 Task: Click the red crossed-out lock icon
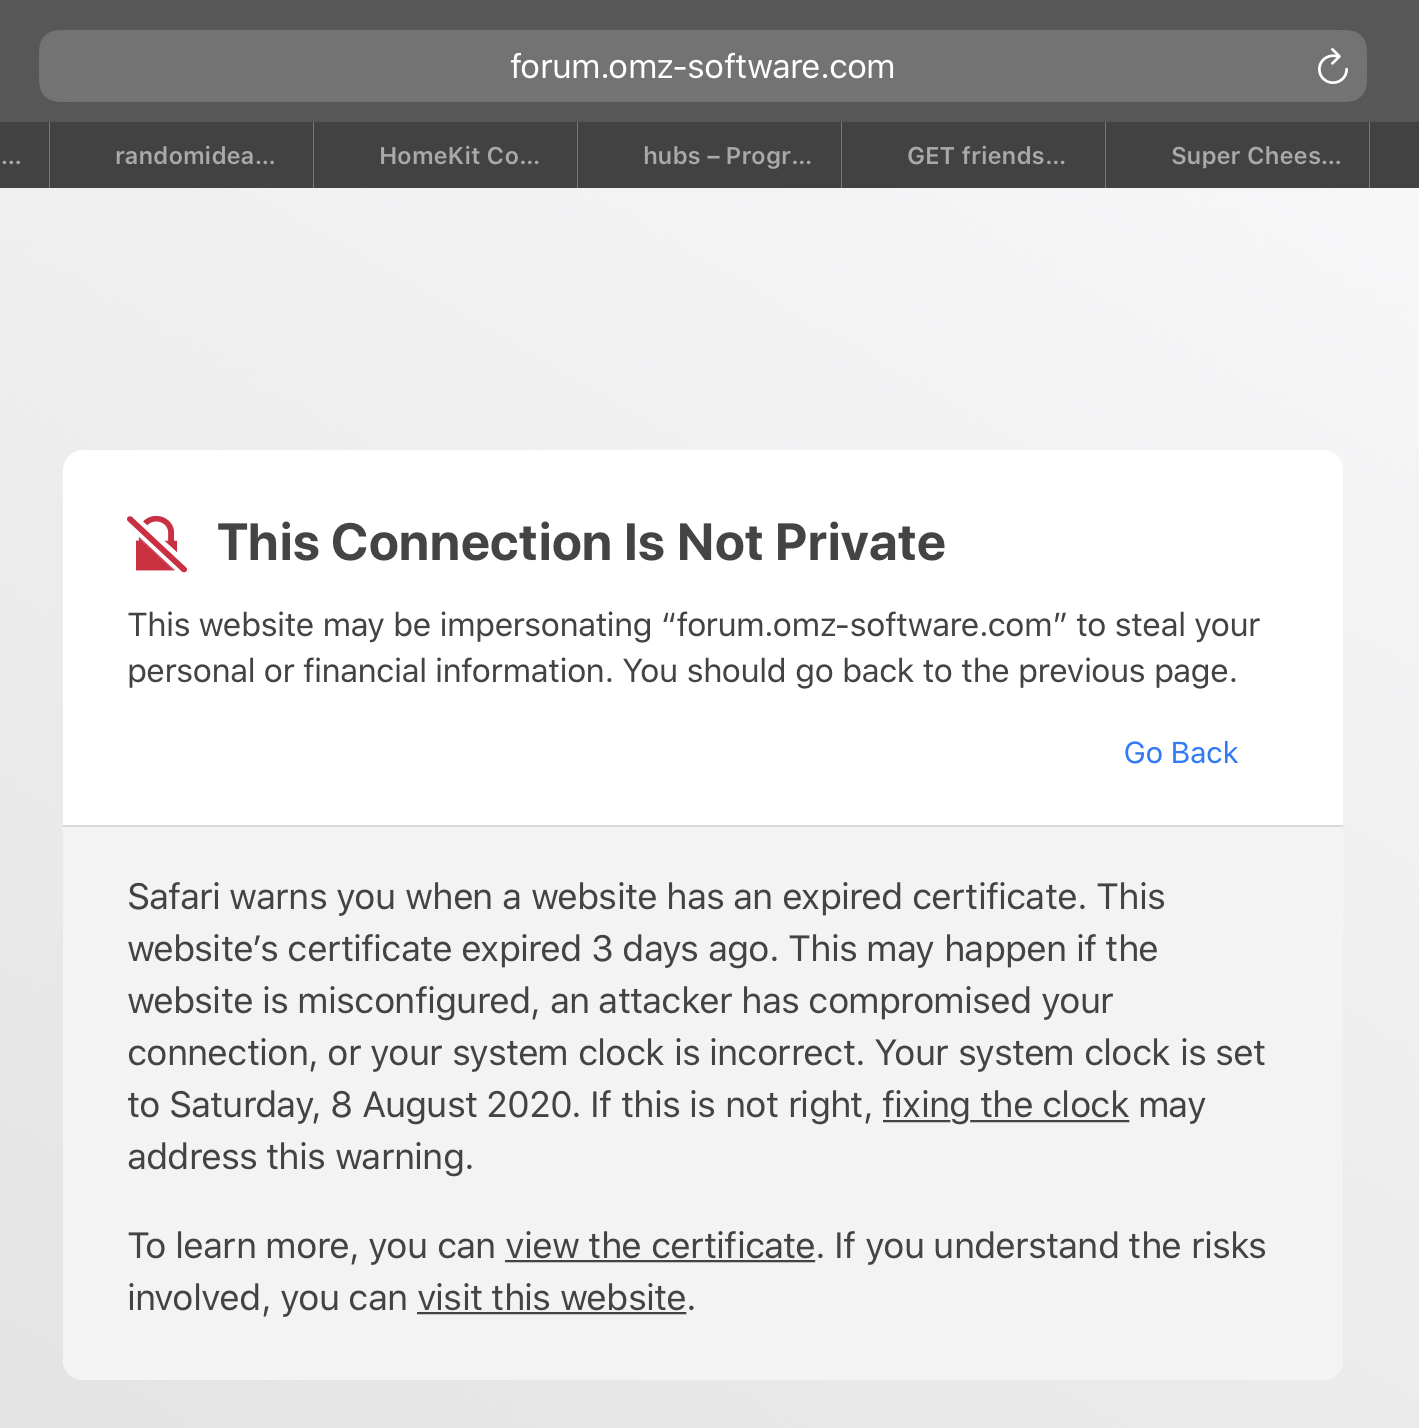[157, 544]
